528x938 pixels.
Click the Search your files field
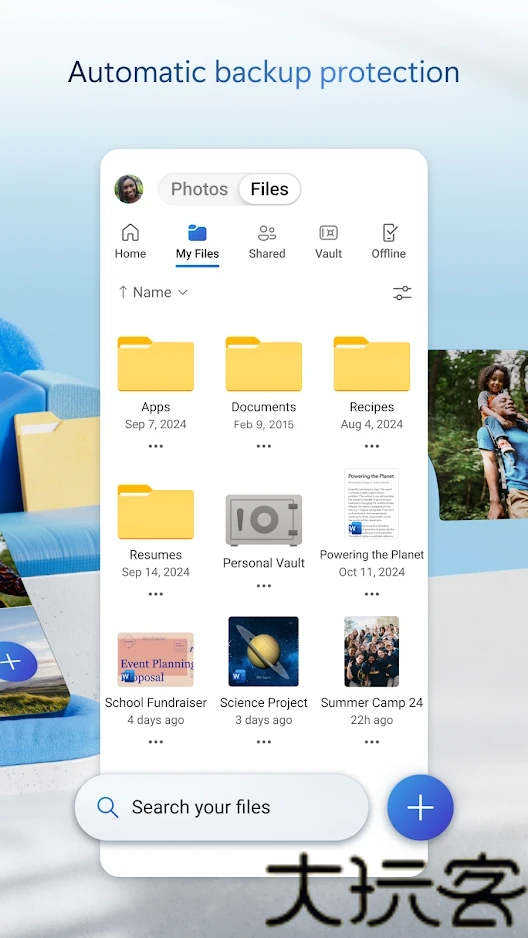(x=222, y=807)
